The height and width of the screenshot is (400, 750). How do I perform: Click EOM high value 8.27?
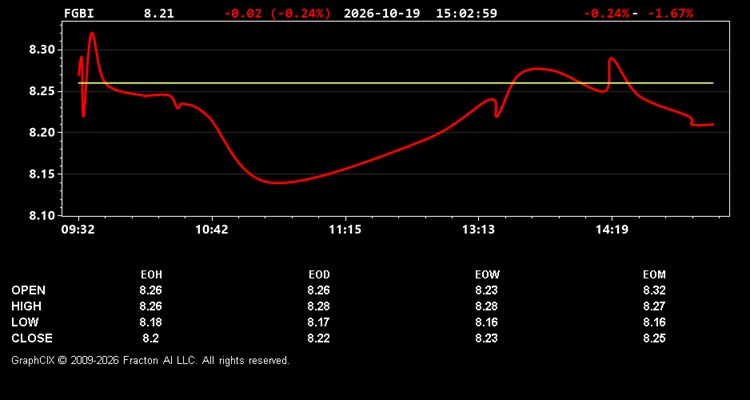tap(654, 306)
